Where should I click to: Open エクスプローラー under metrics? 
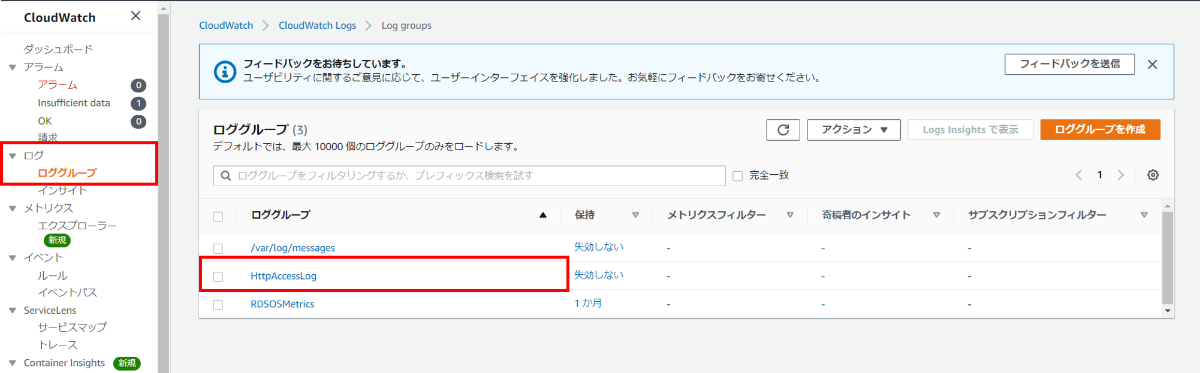(77, 226)
